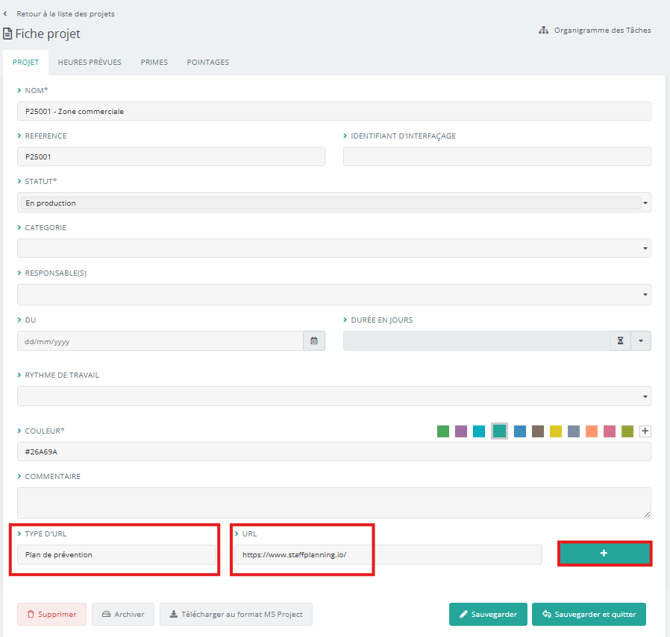Click Sauvegarder et quitter button
Screen dimensions: 670x637
tap(588, 614)
